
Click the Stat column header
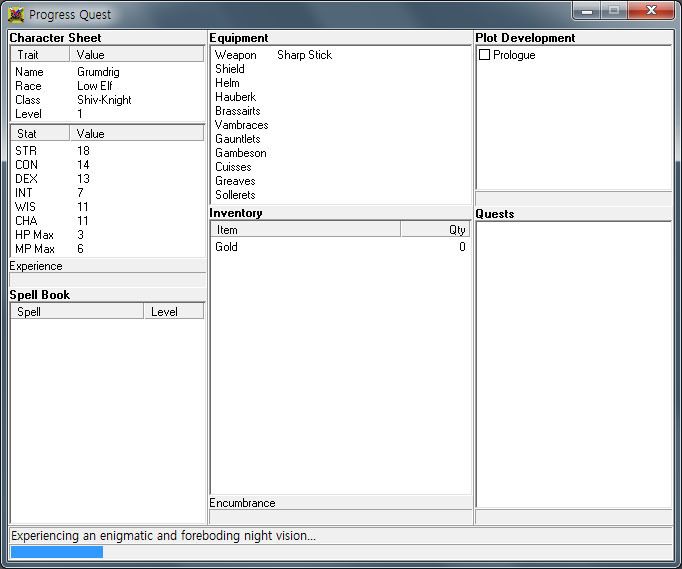[x=40, y=134]
